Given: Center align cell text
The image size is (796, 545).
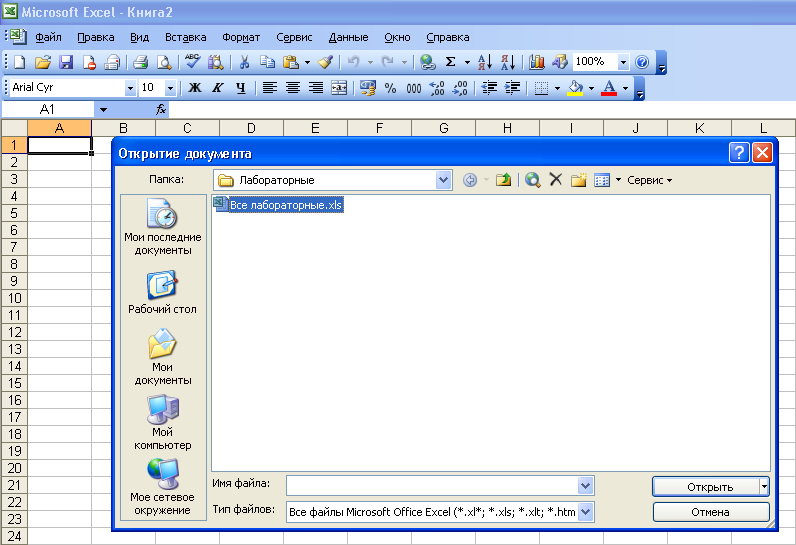Looking at the screenshot, I should 292,88.
